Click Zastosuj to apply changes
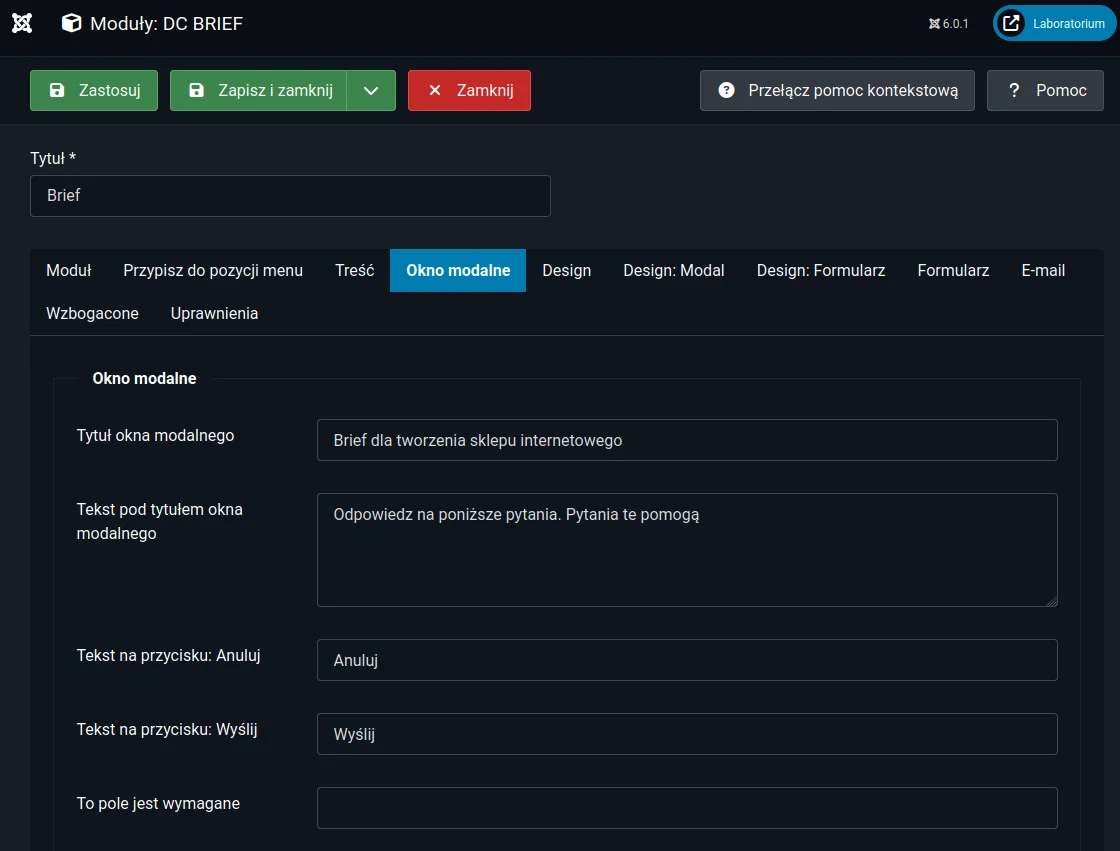This screenshot has height=851, width=1120. pyautogui.click(x=94, y=90)
